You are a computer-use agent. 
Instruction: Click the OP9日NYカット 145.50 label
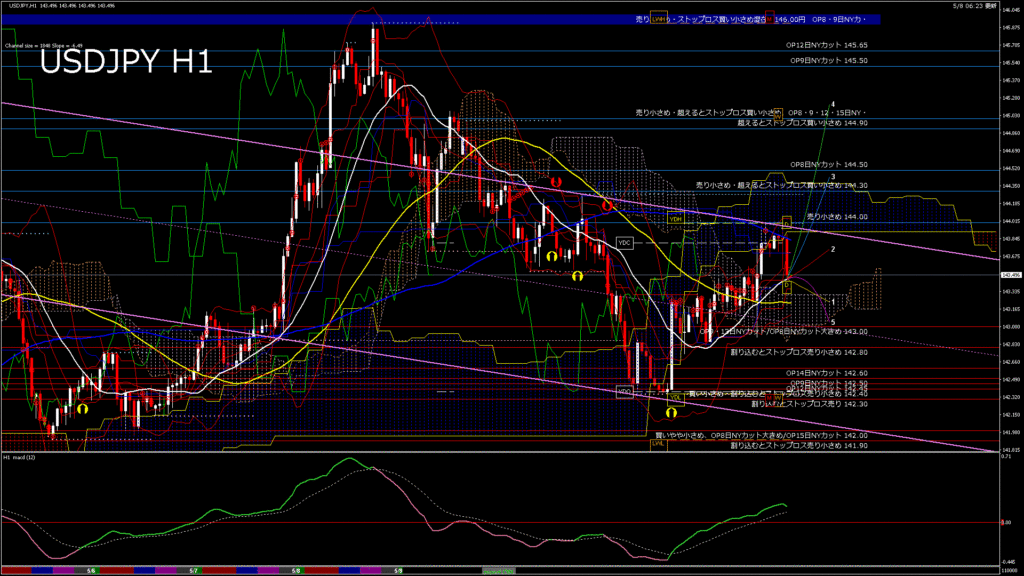[x=828, y=61]
